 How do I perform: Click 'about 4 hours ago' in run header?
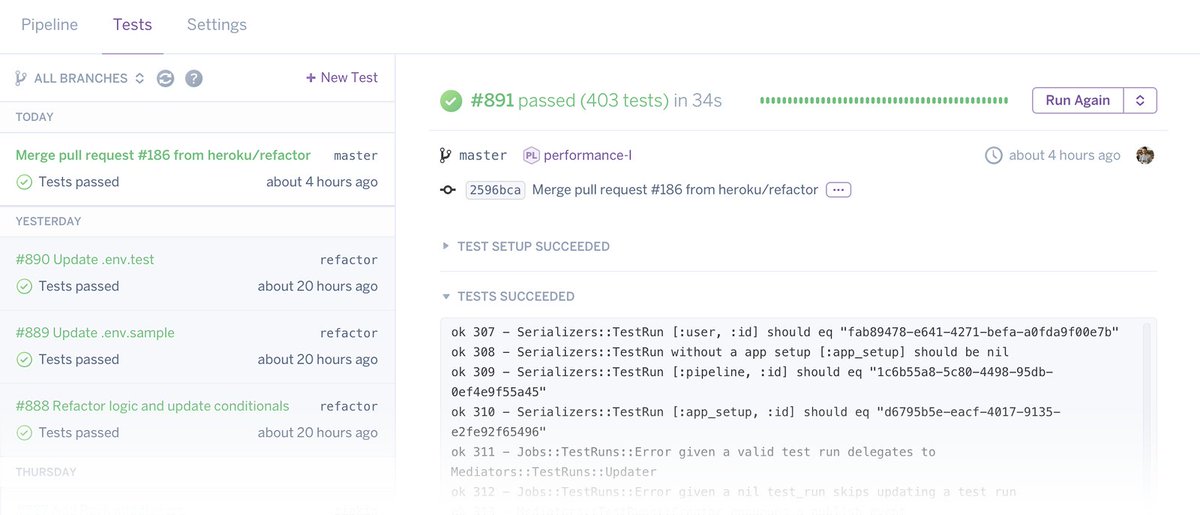pyautogui.click(x=1065, y=155)
